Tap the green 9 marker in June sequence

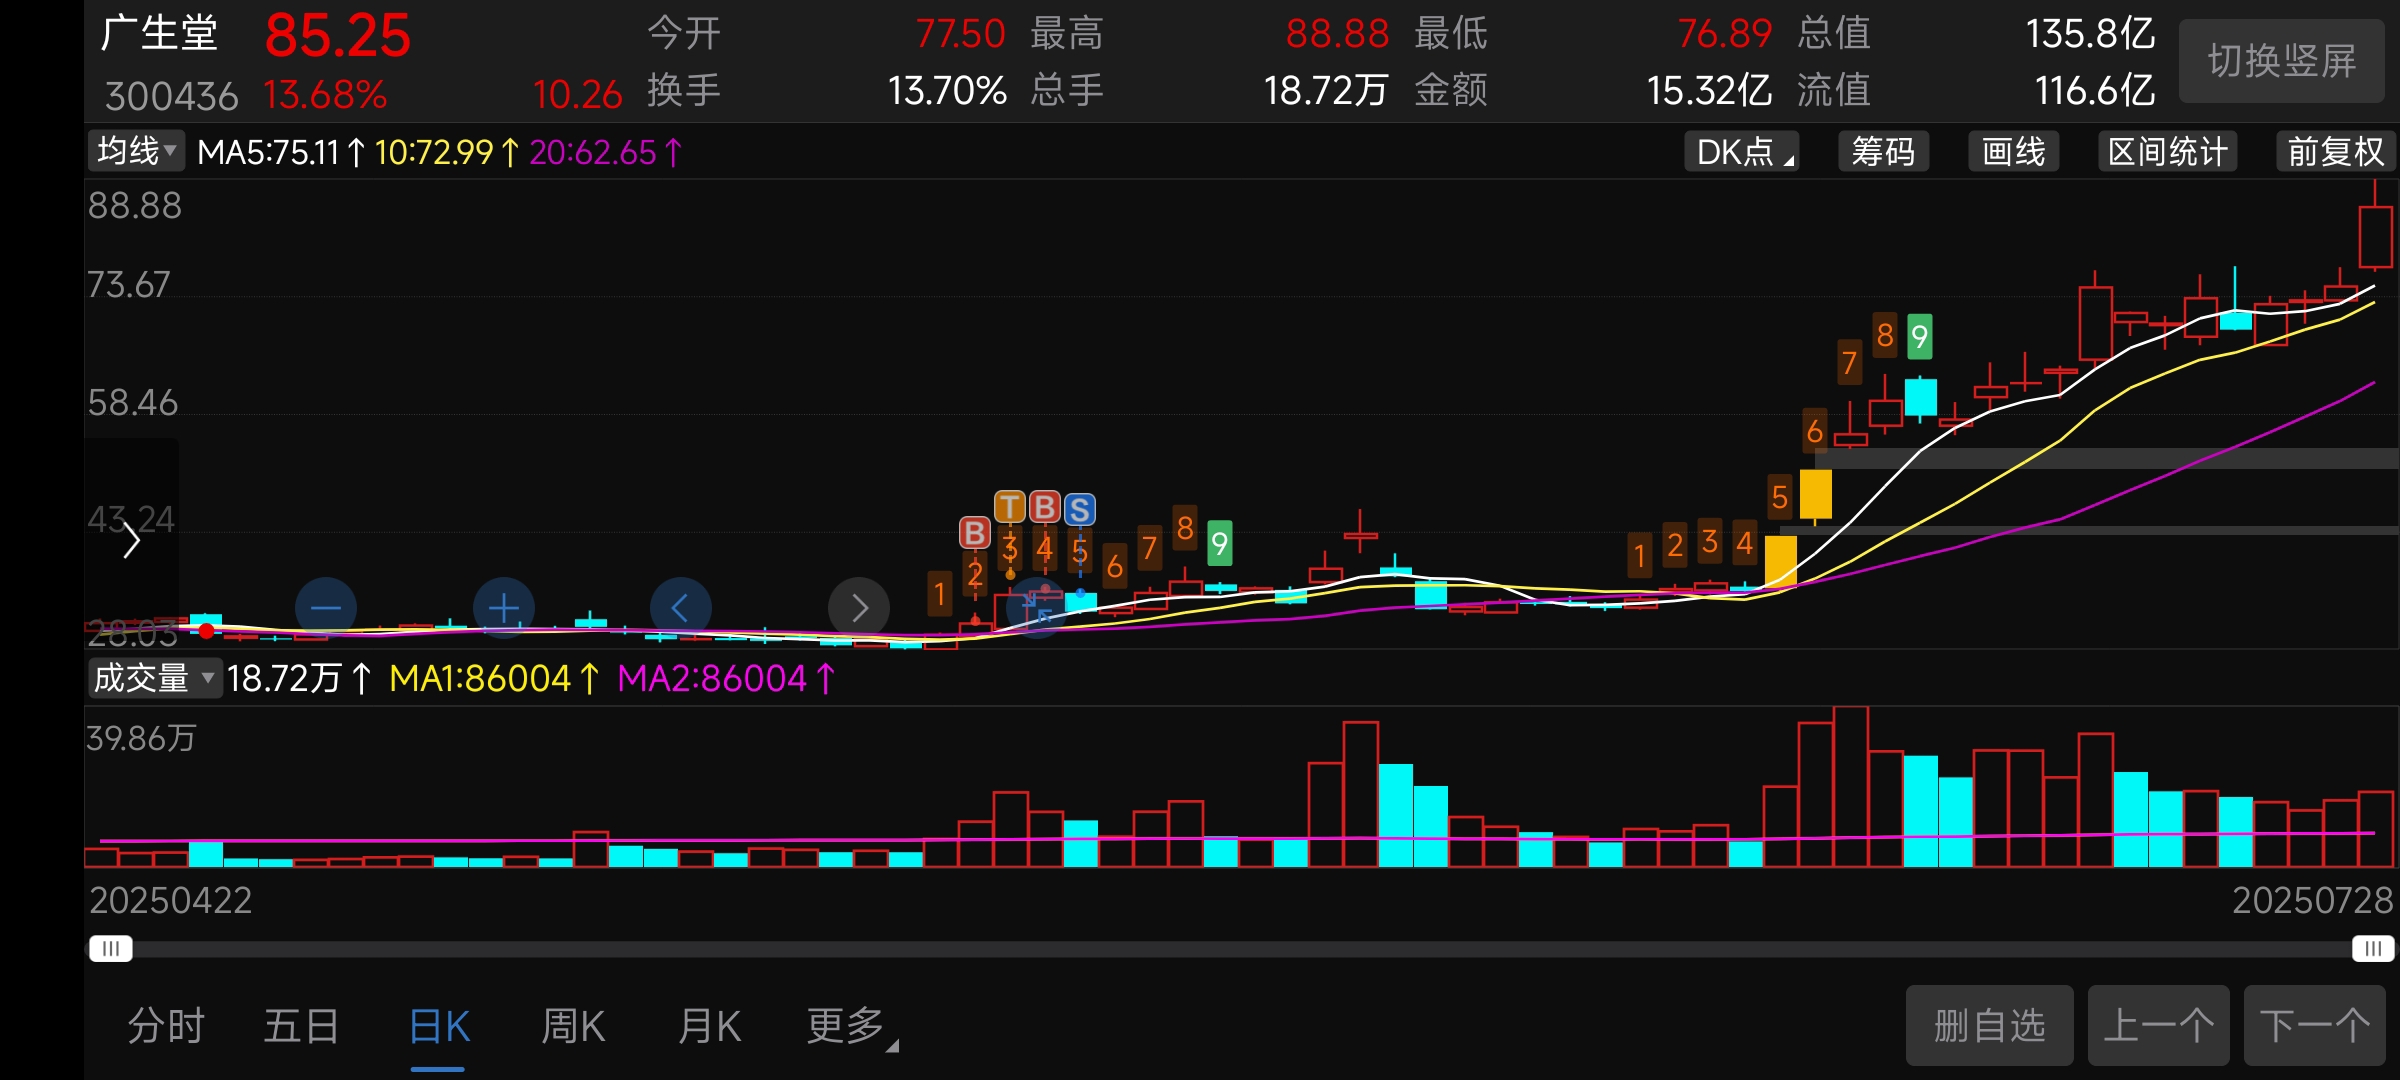pos(1219,543)
